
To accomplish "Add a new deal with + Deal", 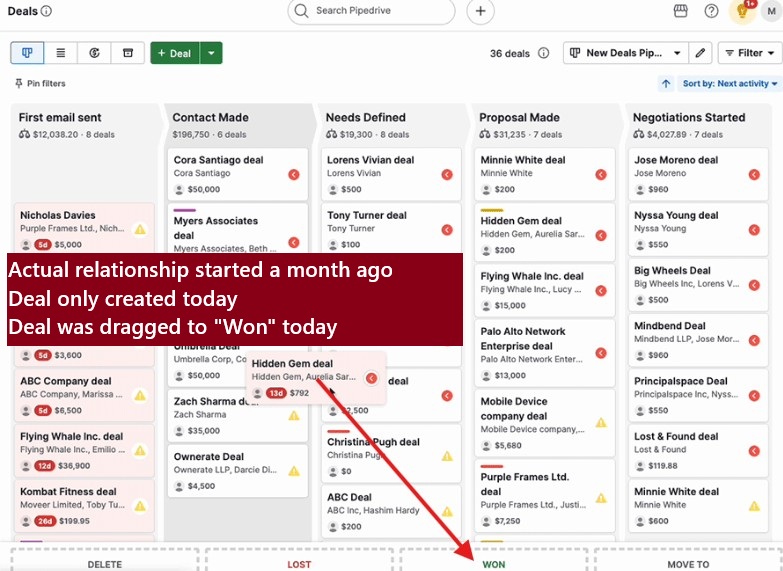I will 175,53.
